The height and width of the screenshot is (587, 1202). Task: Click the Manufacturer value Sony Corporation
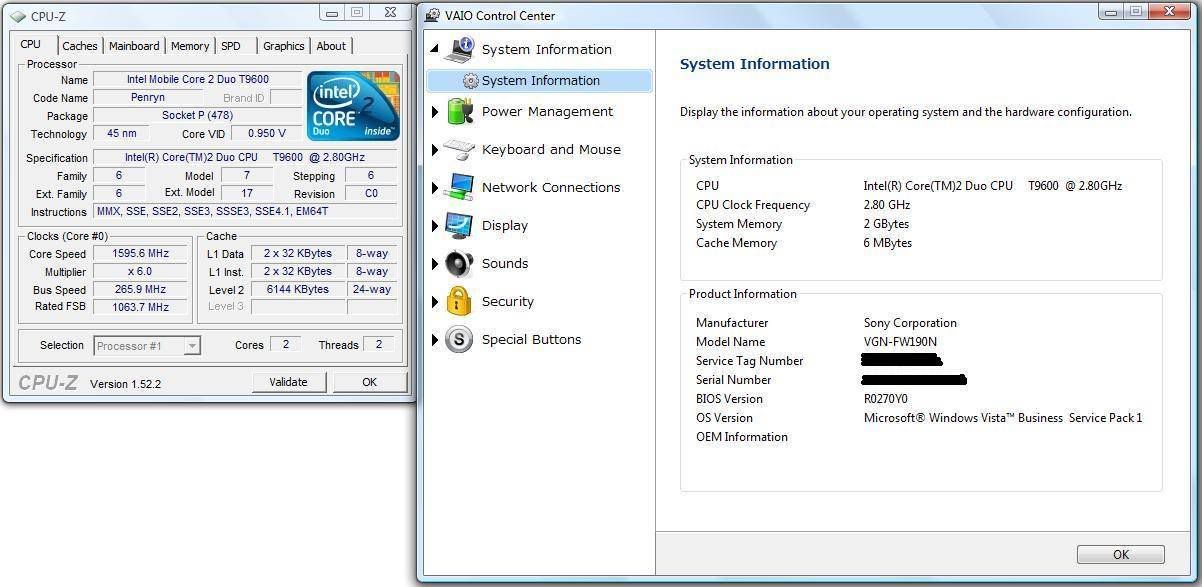[910, 323]
